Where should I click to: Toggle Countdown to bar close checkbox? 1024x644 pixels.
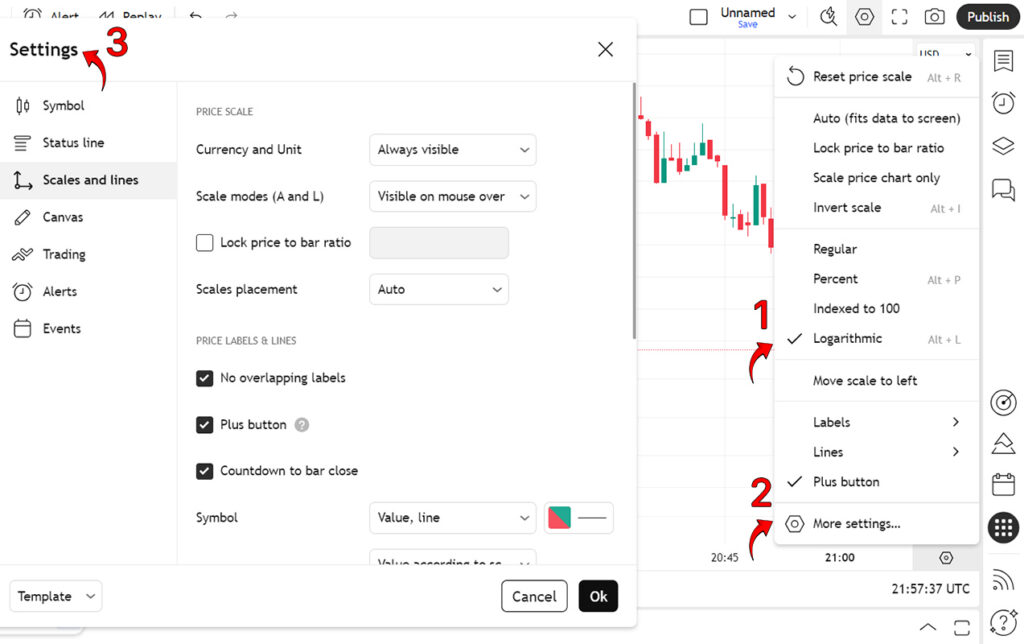pyautogui.click(x=204, y=471)
